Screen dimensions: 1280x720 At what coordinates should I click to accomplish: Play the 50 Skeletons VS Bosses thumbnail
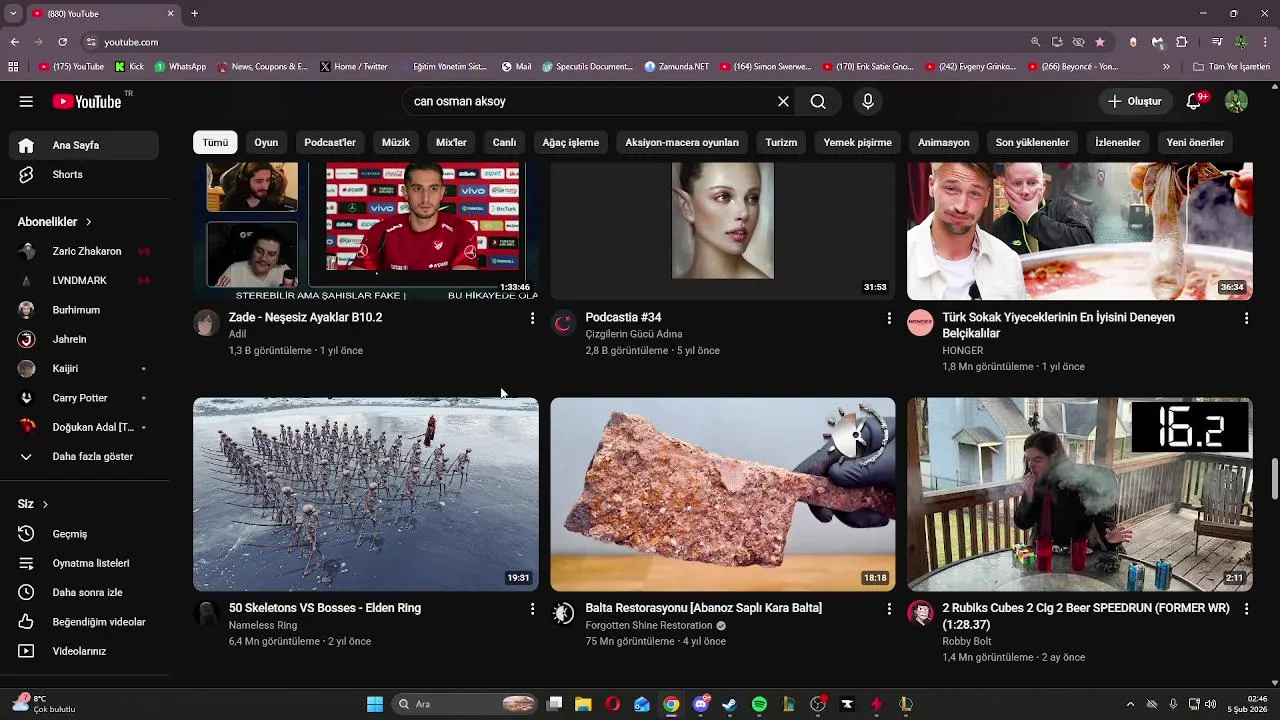(x=366, y=494)
